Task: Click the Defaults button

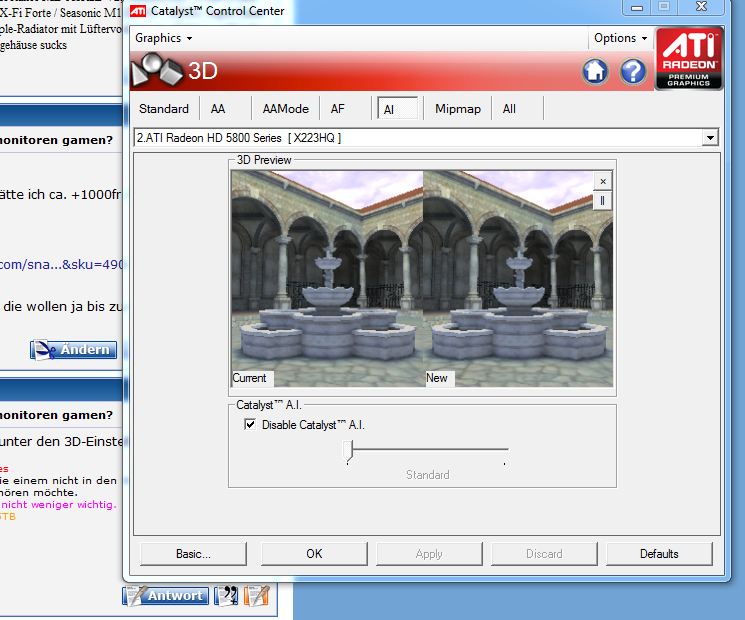Action: pos(659,554)
